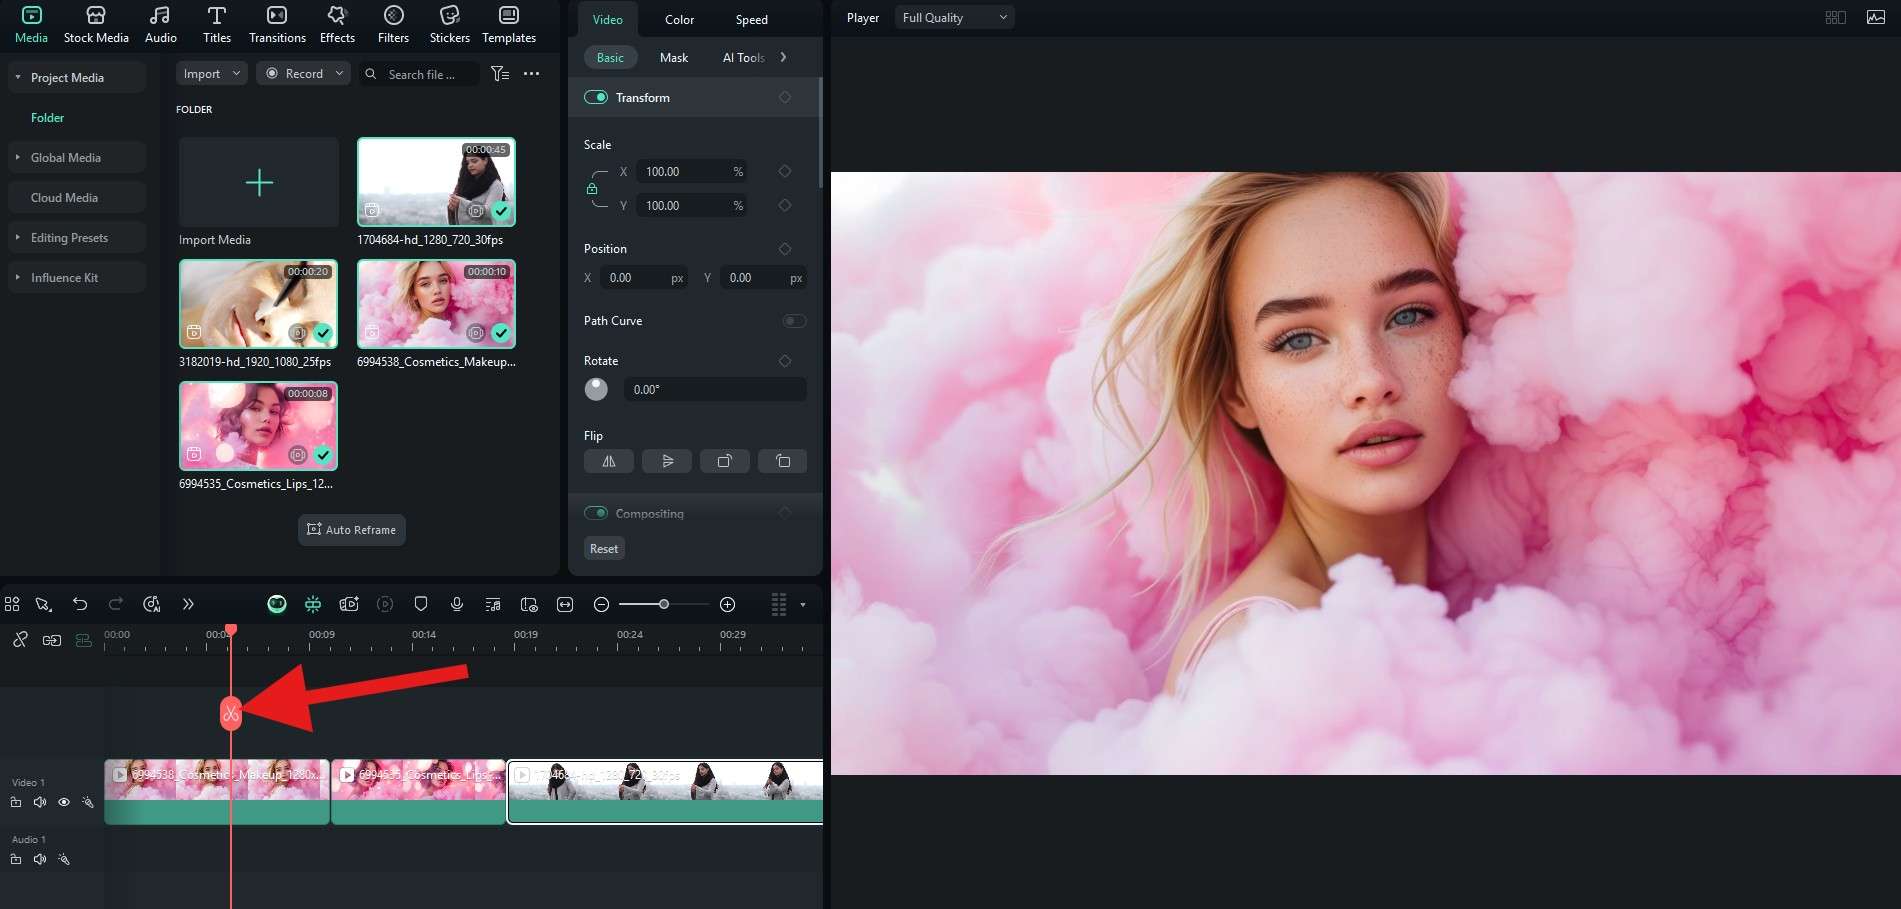Toggle the Path Curve switch

[x=794, y=321]
